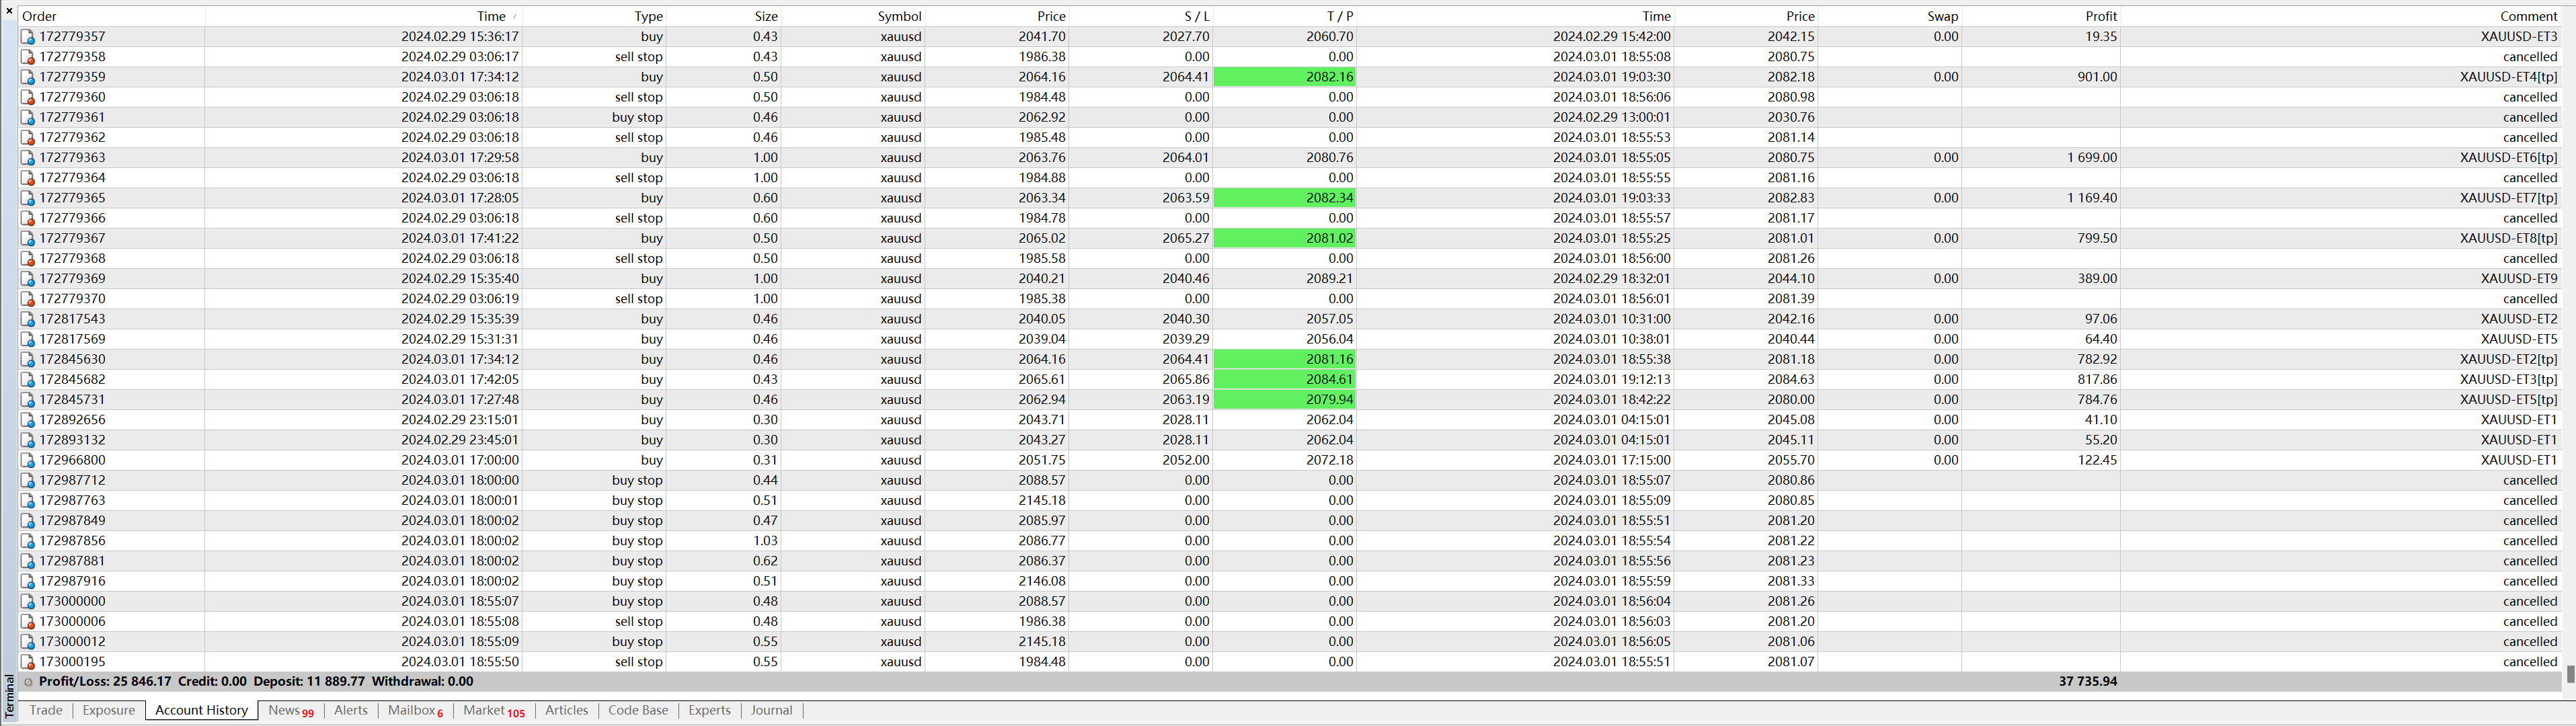Click the icon beside order 172966800
This screenshot has height=726, width=2576.
point(28,461)
